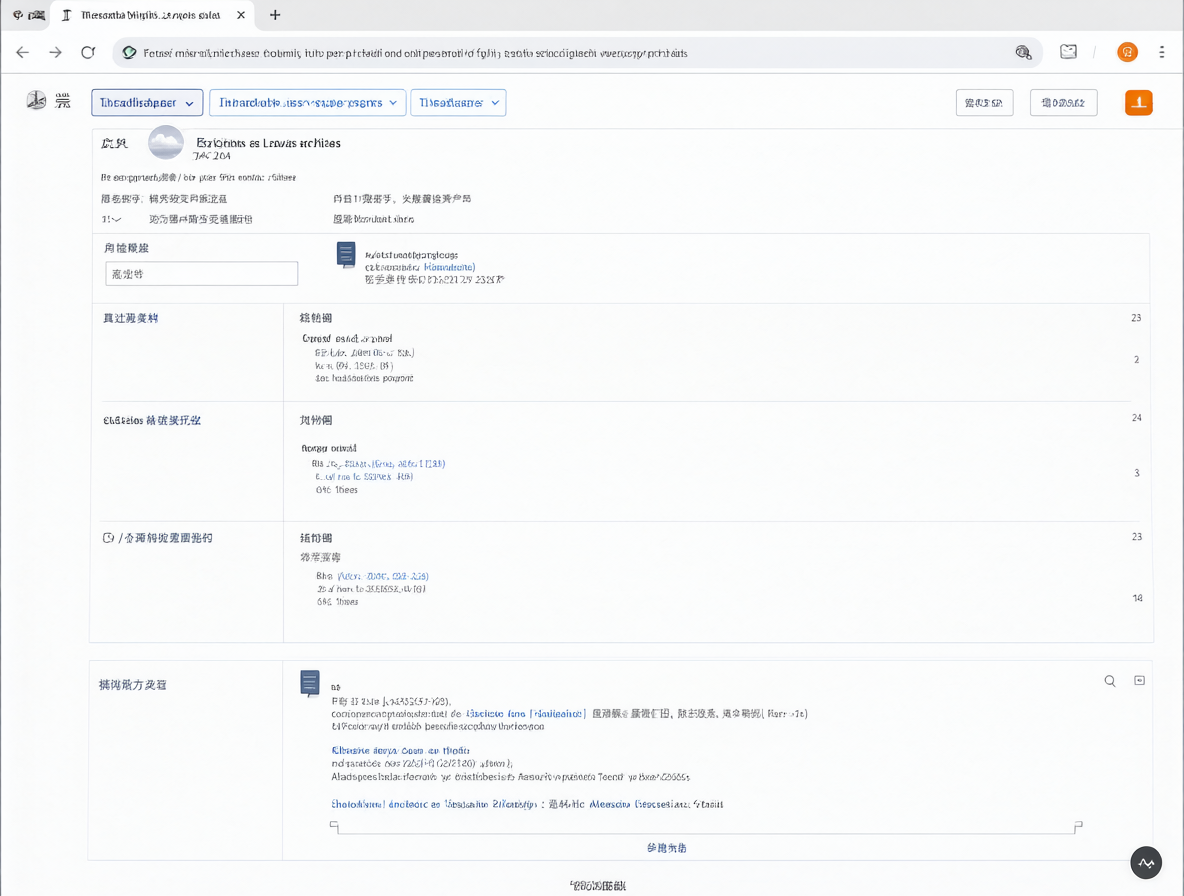
Task: Open the third dropdown in the header
Action: pyautogui.click(x=458, y=103)
